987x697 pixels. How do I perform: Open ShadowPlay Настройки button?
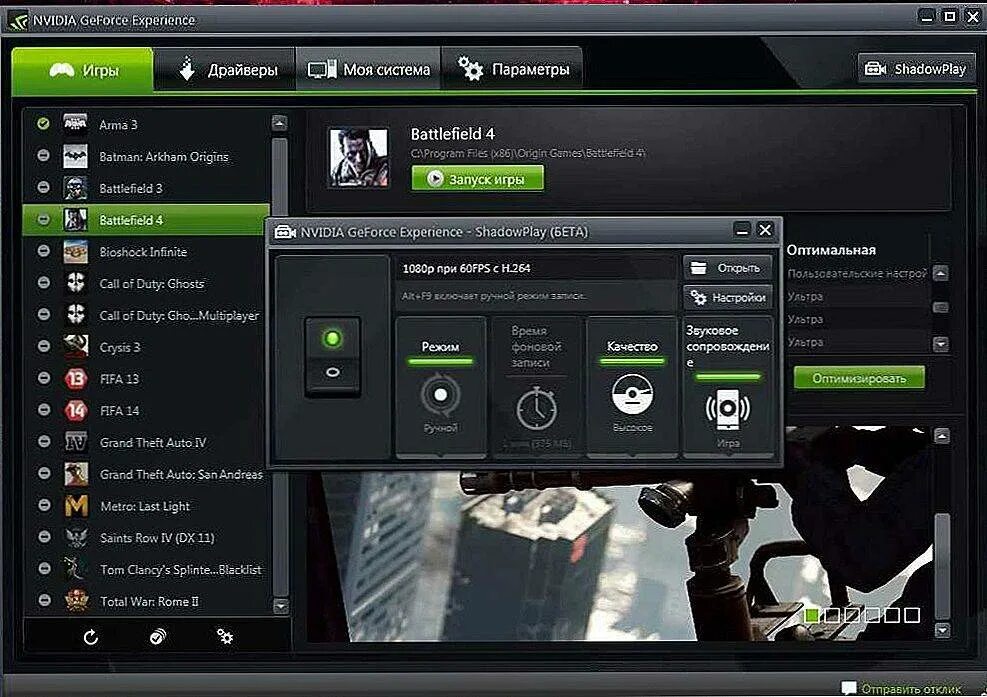coord(728,297)
